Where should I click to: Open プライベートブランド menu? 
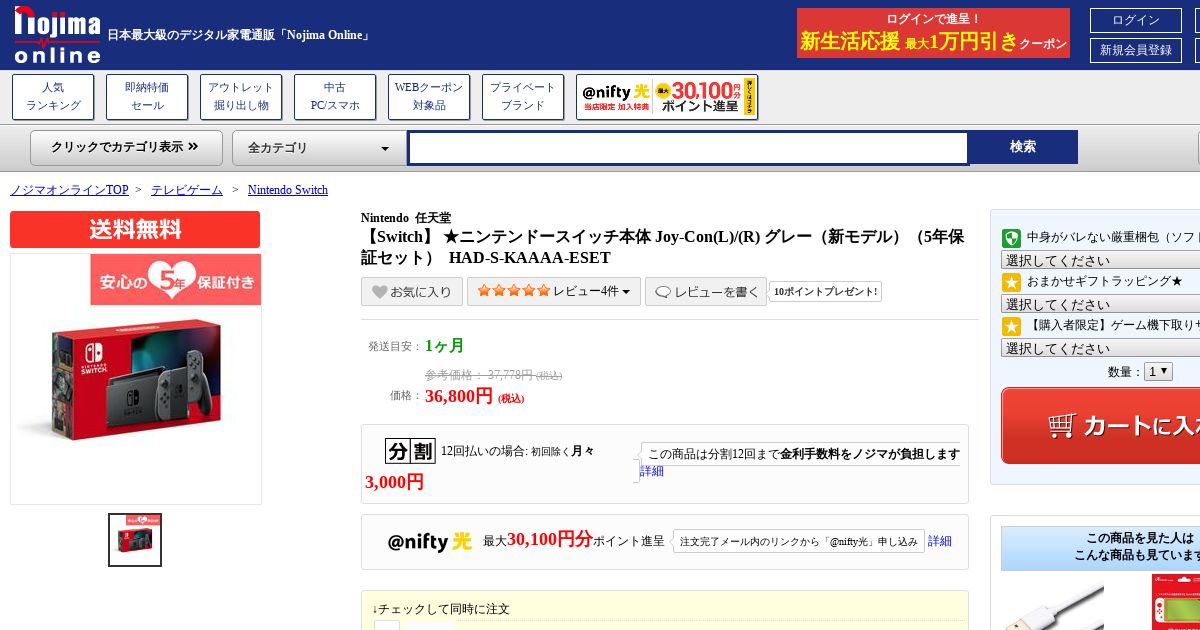(523, 97)
